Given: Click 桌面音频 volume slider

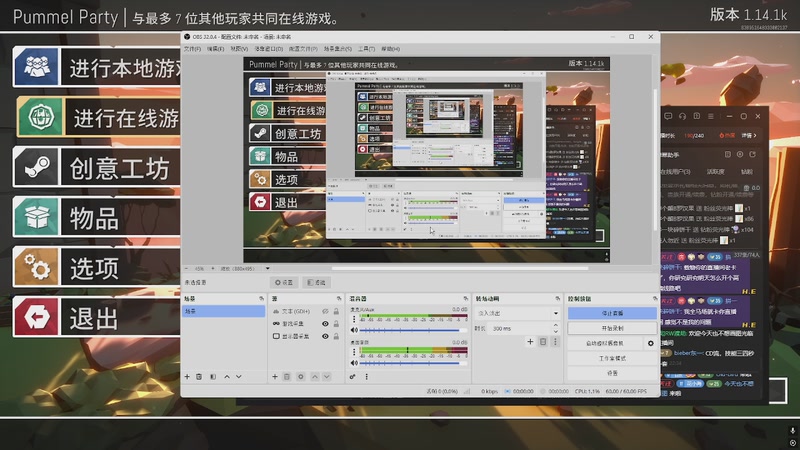Looking at the screenshot, I should tap(412, 363).
